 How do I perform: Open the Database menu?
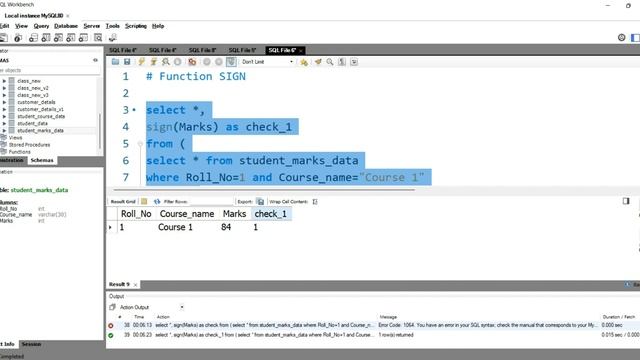[66, 26]
